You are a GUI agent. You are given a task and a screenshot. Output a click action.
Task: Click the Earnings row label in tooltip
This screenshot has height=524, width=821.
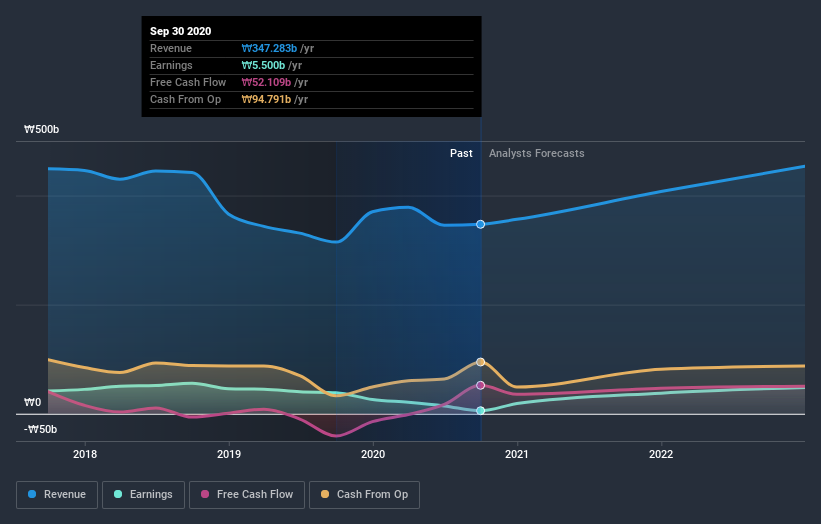(171, 65)
